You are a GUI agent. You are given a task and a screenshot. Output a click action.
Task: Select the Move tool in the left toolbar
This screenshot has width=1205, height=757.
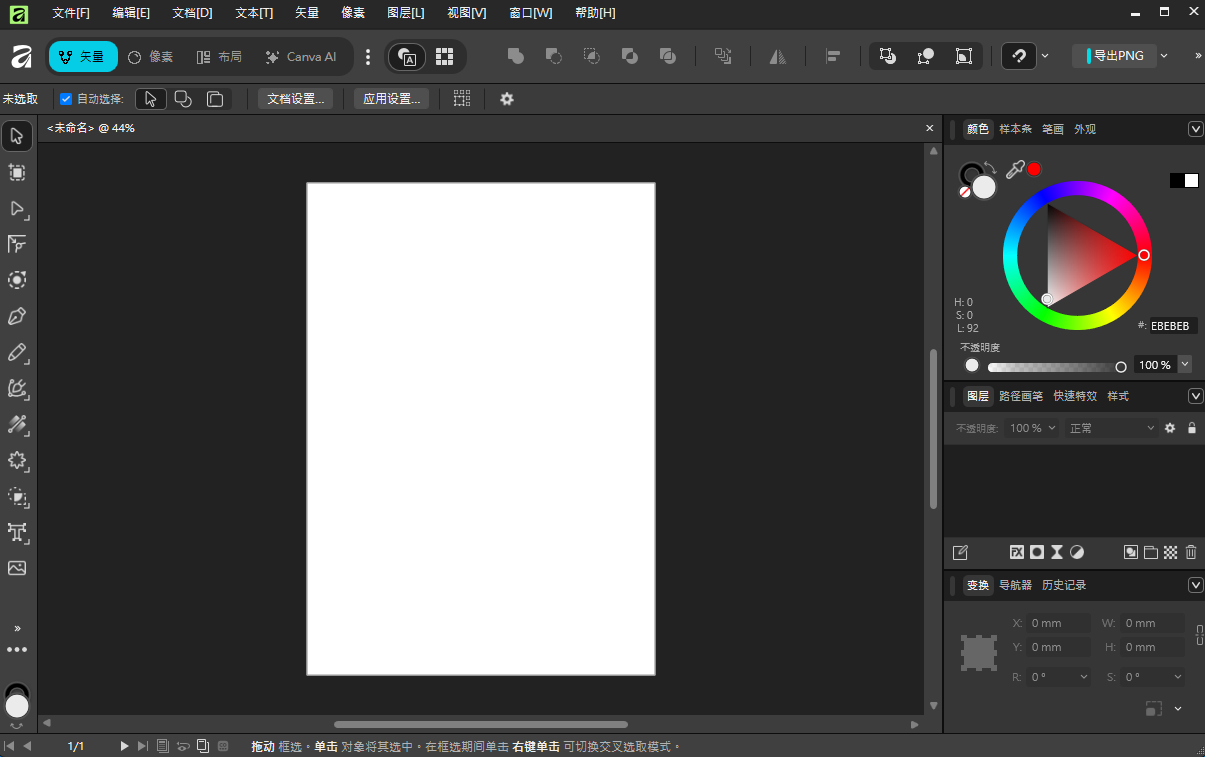(x=17, y=136)
